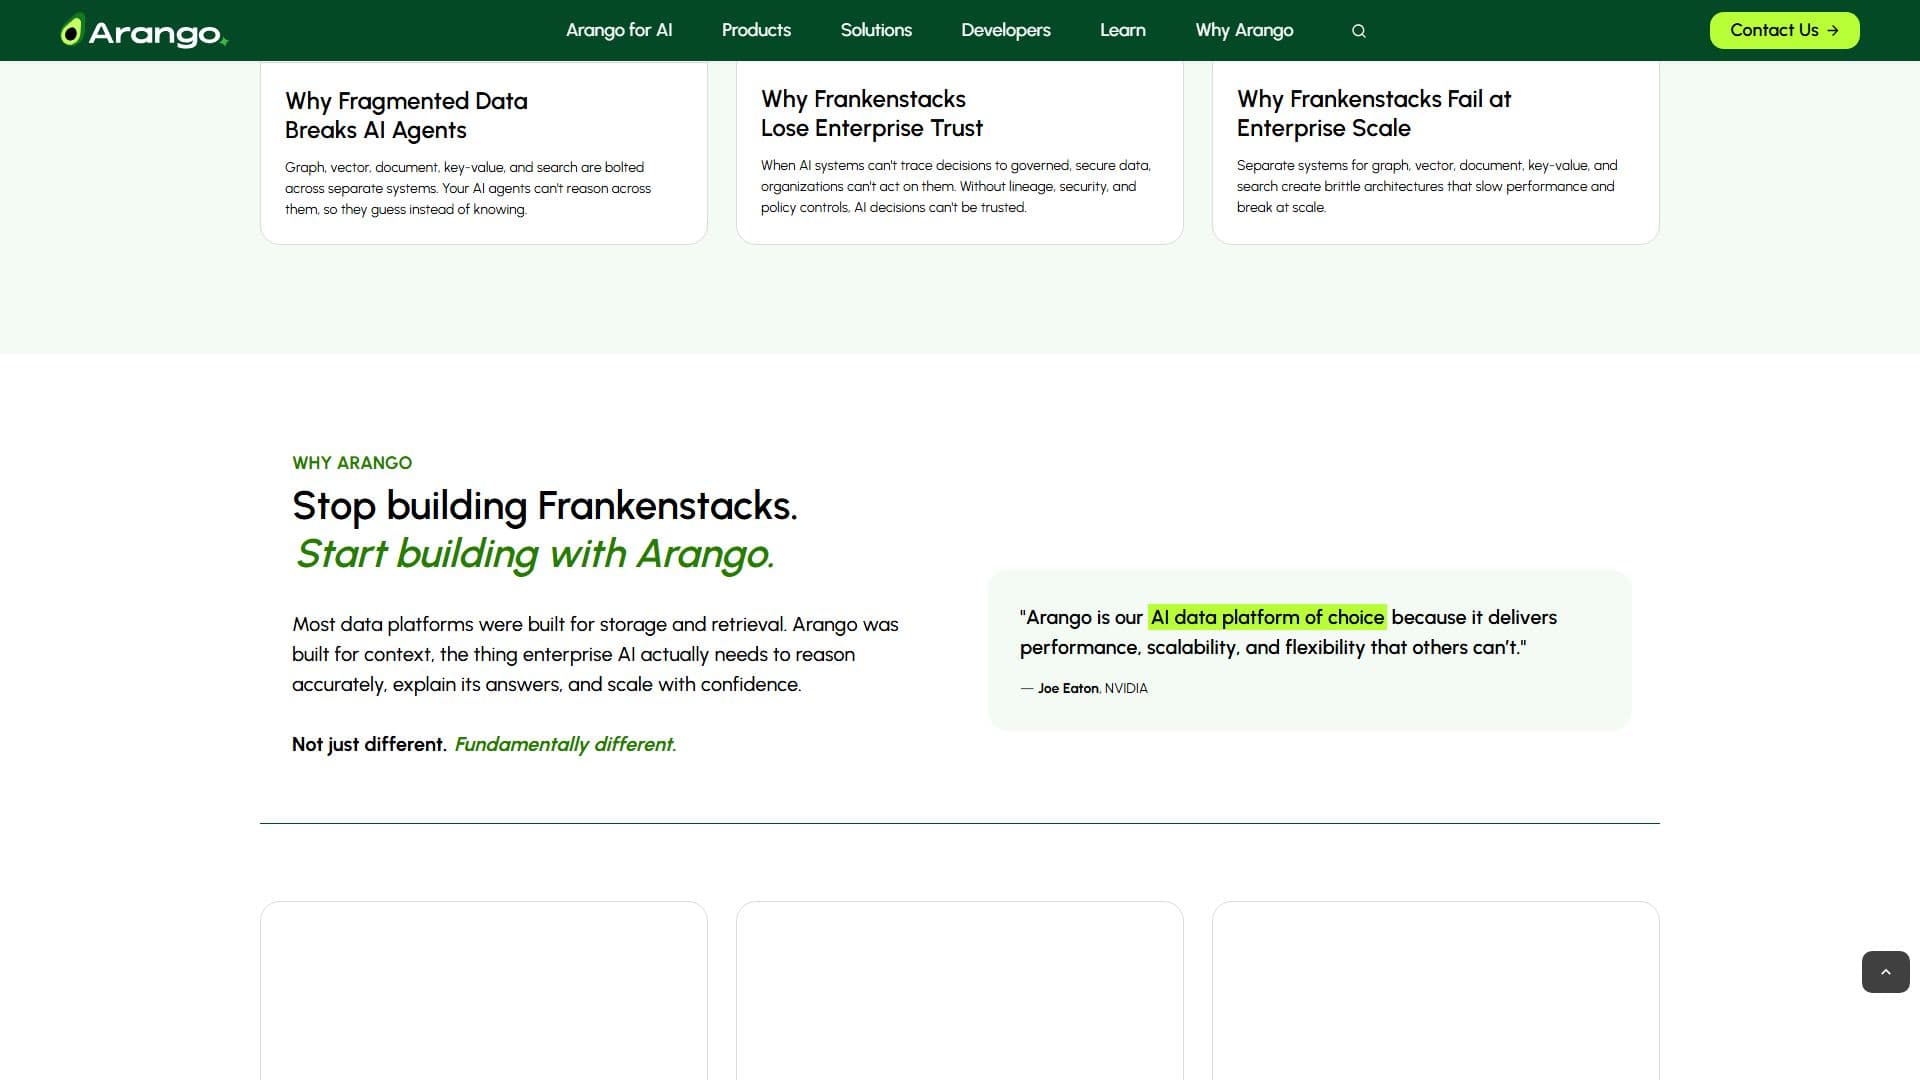This screenshot has height=1080, width=1920.
Task: Click the Not just different text
Action: pyautogui.click(x=369, y=744)
